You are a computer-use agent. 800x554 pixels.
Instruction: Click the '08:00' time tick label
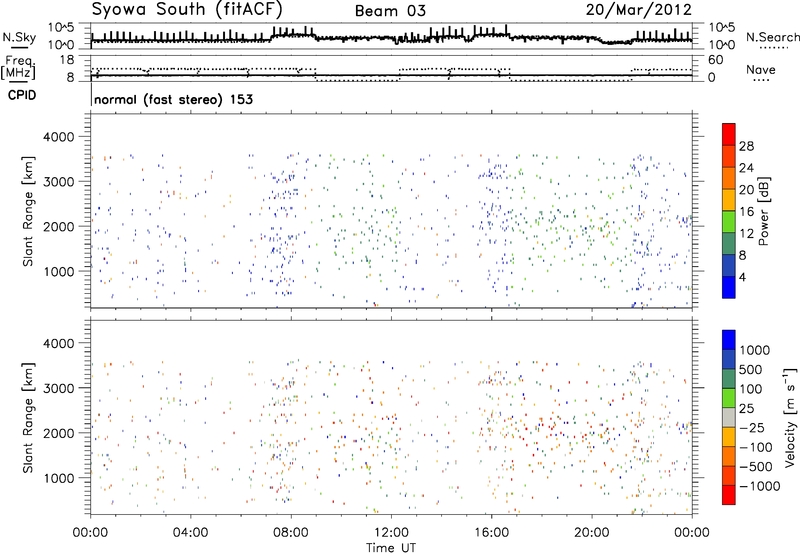pyautogui.click(x=291, y=533)
